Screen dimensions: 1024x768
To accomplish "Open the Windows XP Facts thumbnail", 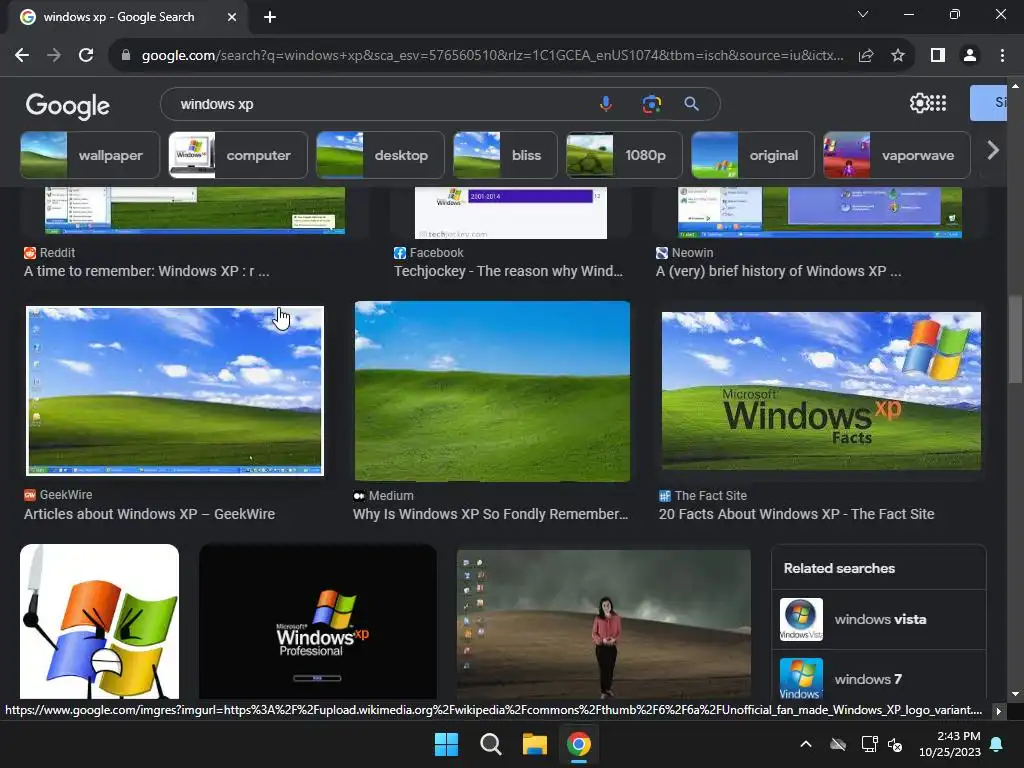I will pyautogui.click(x=821, y=391).
